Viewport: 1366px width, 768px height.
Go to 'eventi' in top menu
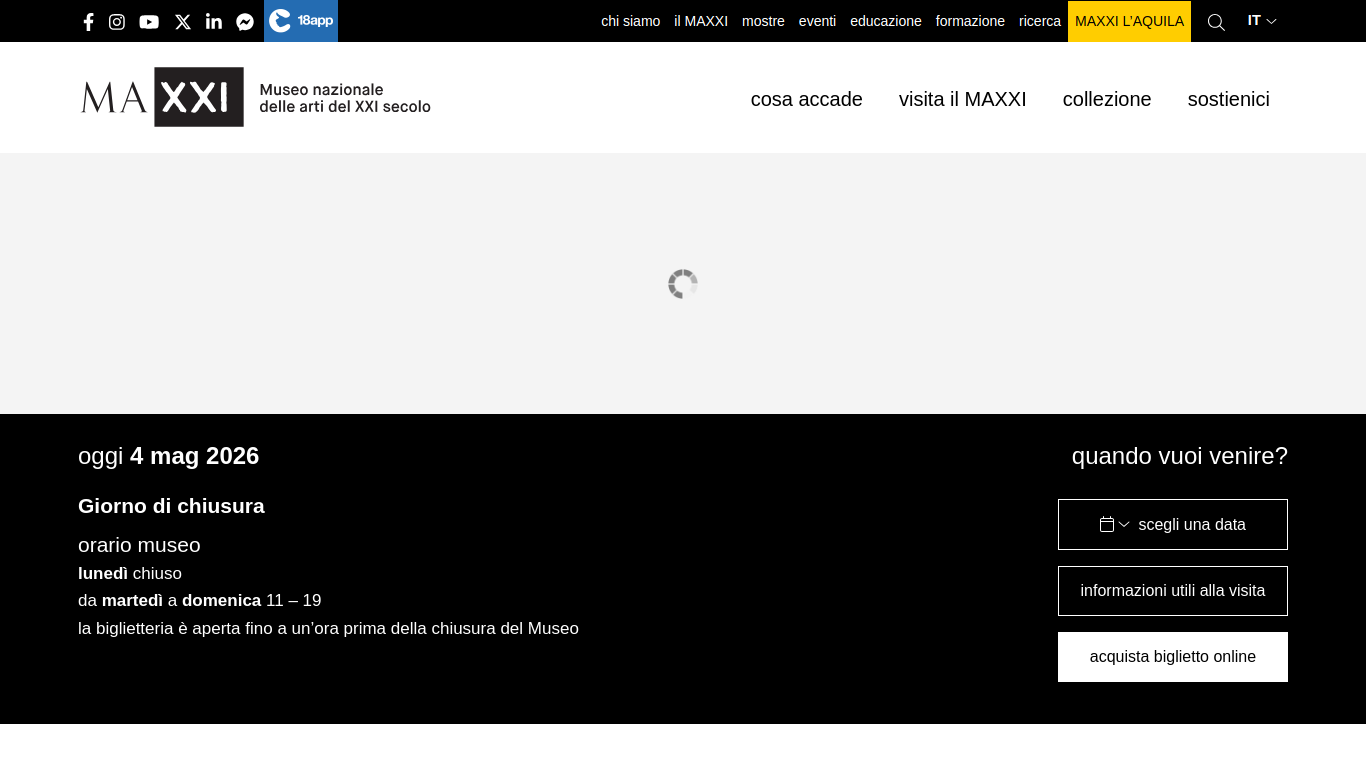point(817,21)
